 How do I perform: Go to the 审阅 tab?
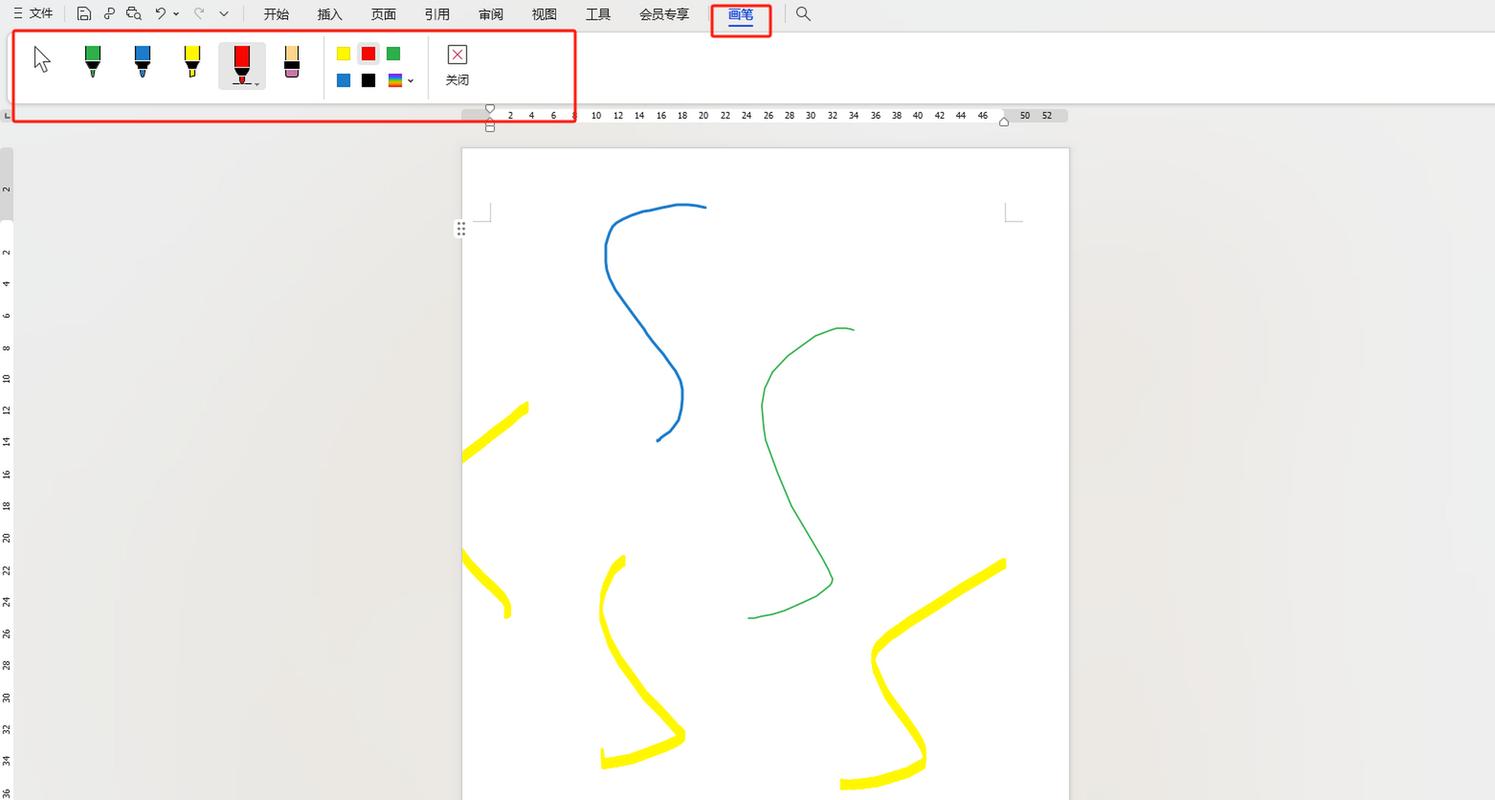point(491,14)
